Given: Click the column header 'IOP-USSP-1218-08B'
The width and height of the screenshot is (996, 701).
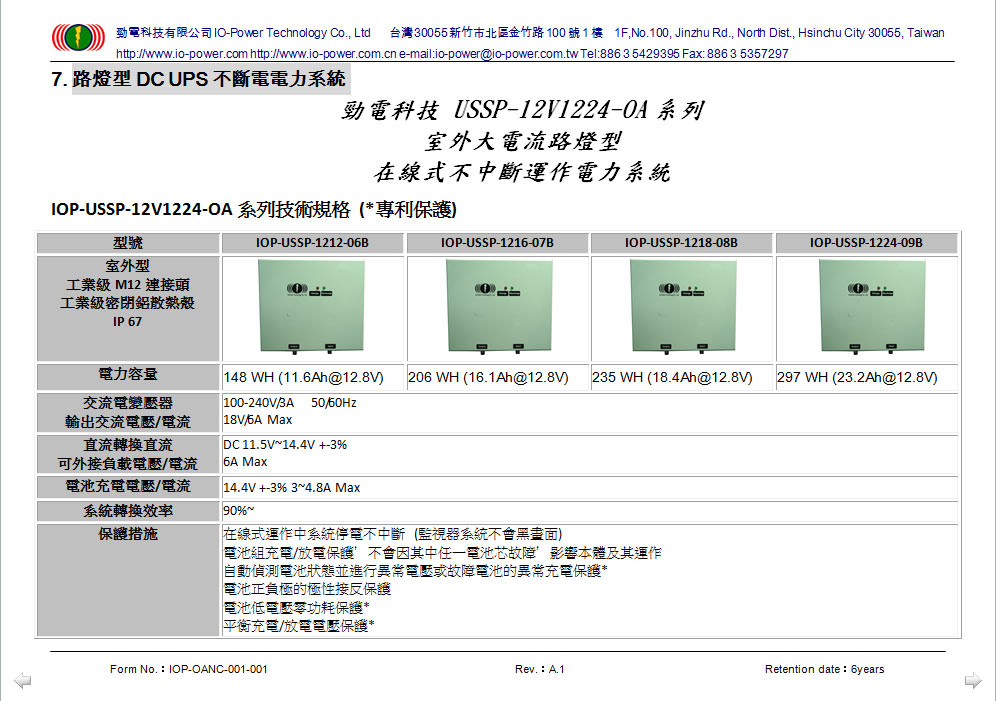Looking at the screenshot, I should pyautogui.click(x=681, y=243).
